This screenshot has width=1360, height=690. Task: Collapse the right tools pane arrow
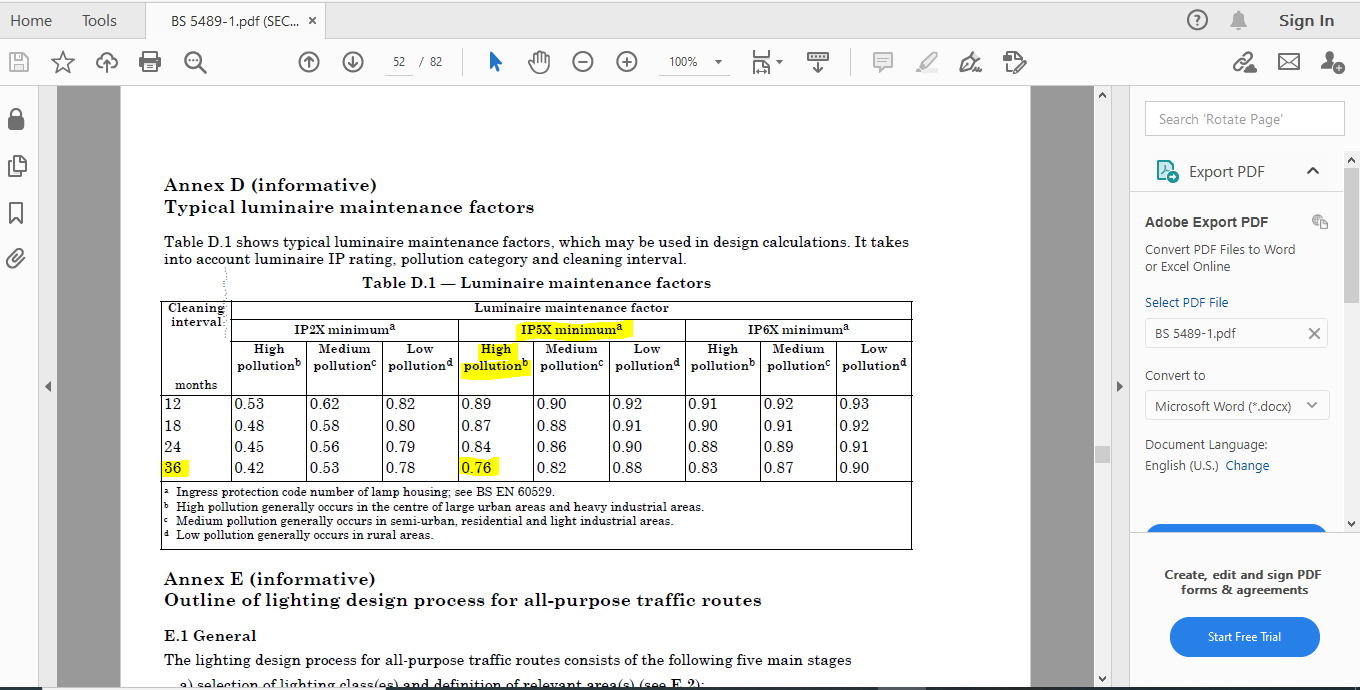(x=1120, y=386)
